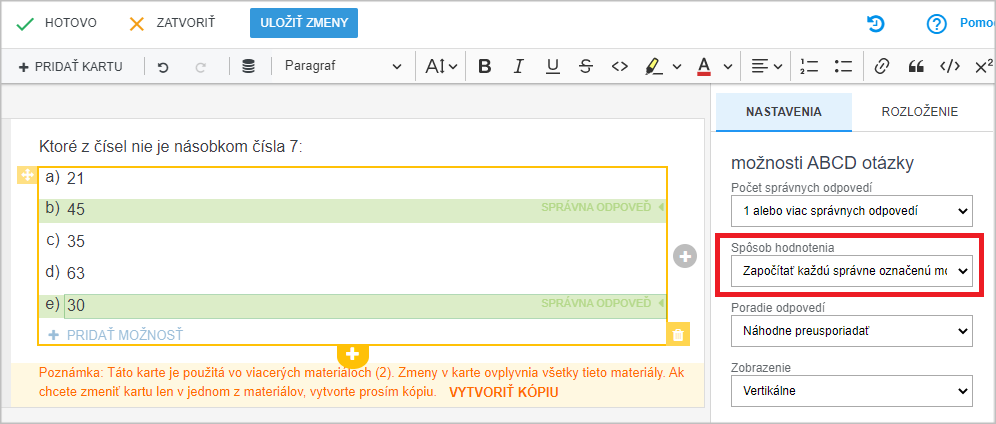Toggle strikethrough formatting
This screenshot has height=424, width=996.
pyautogui.click(x=586, y=66)
